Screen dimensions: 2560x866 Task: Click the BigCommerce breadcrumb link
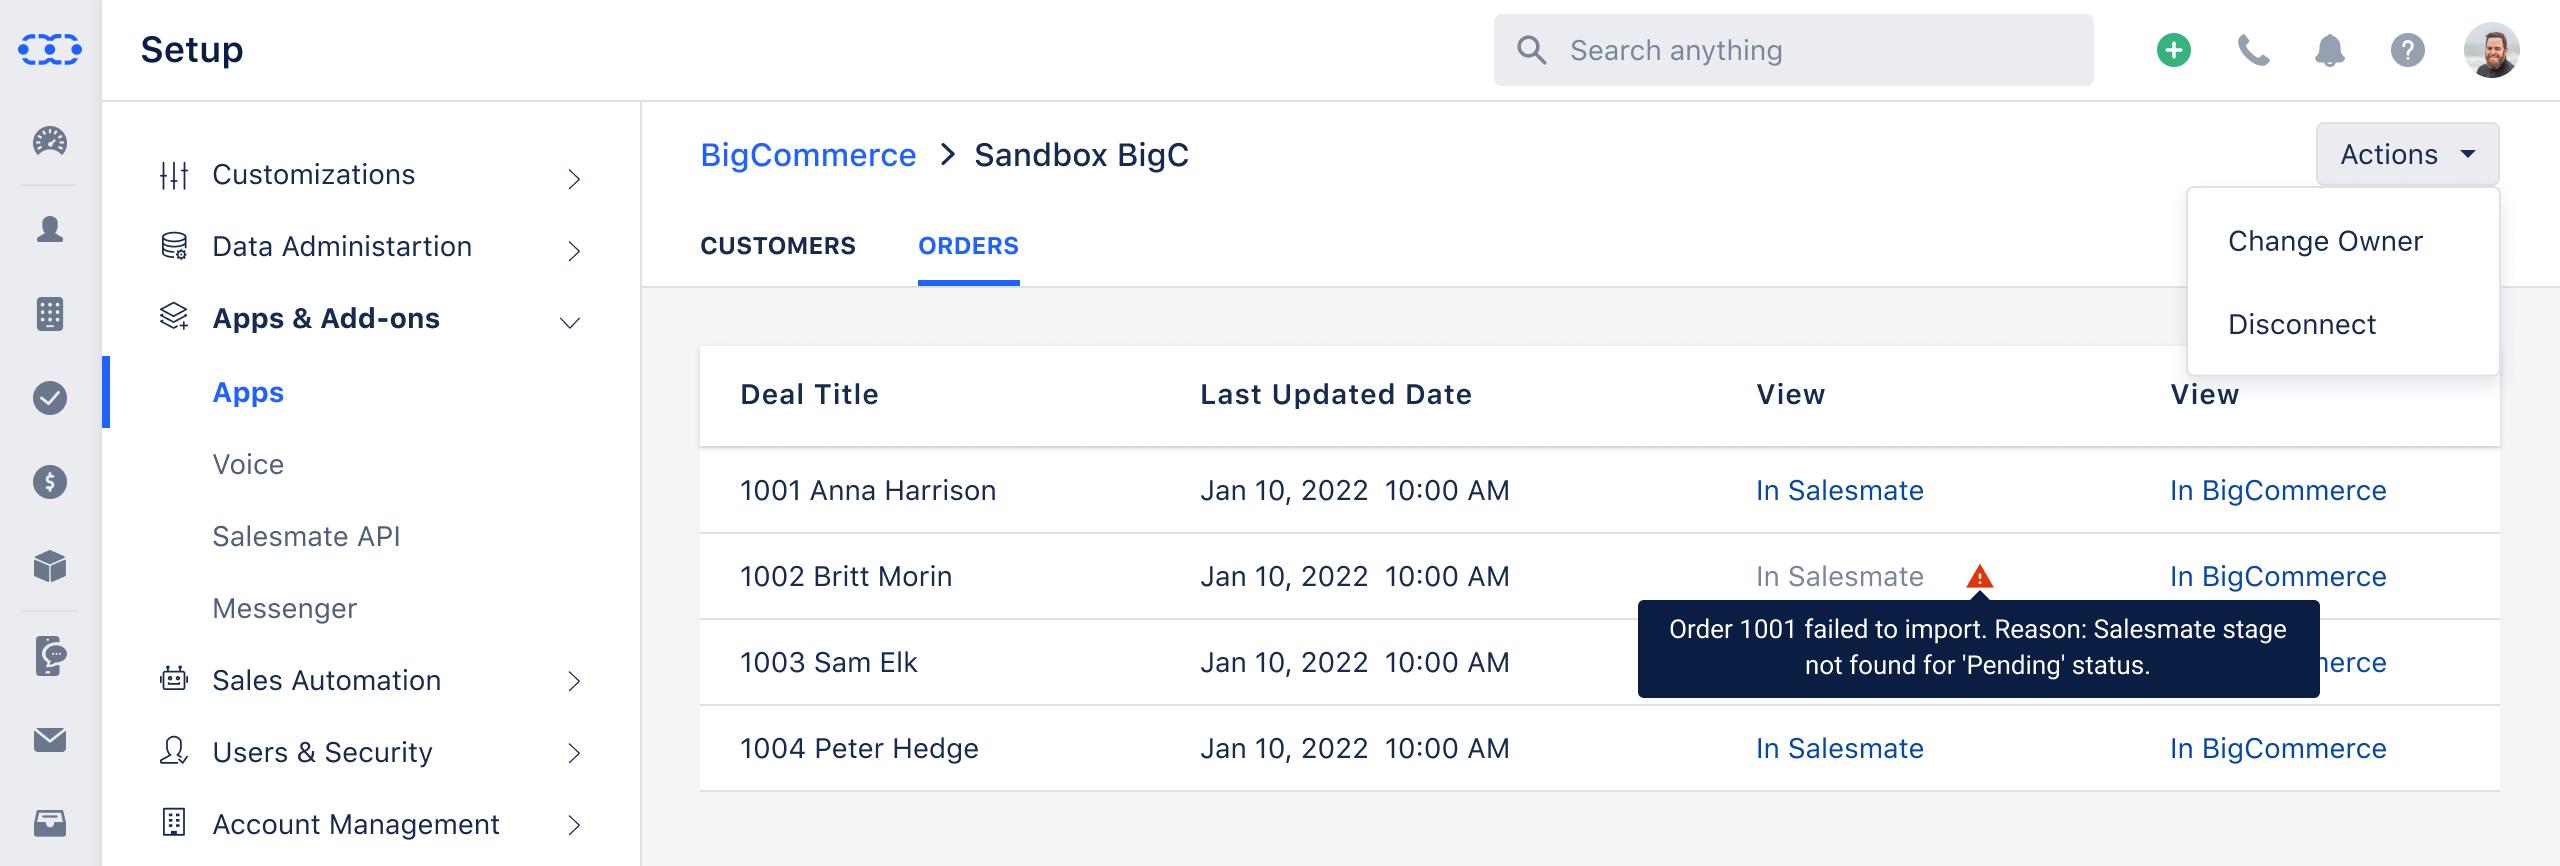(x=808, y=155)
